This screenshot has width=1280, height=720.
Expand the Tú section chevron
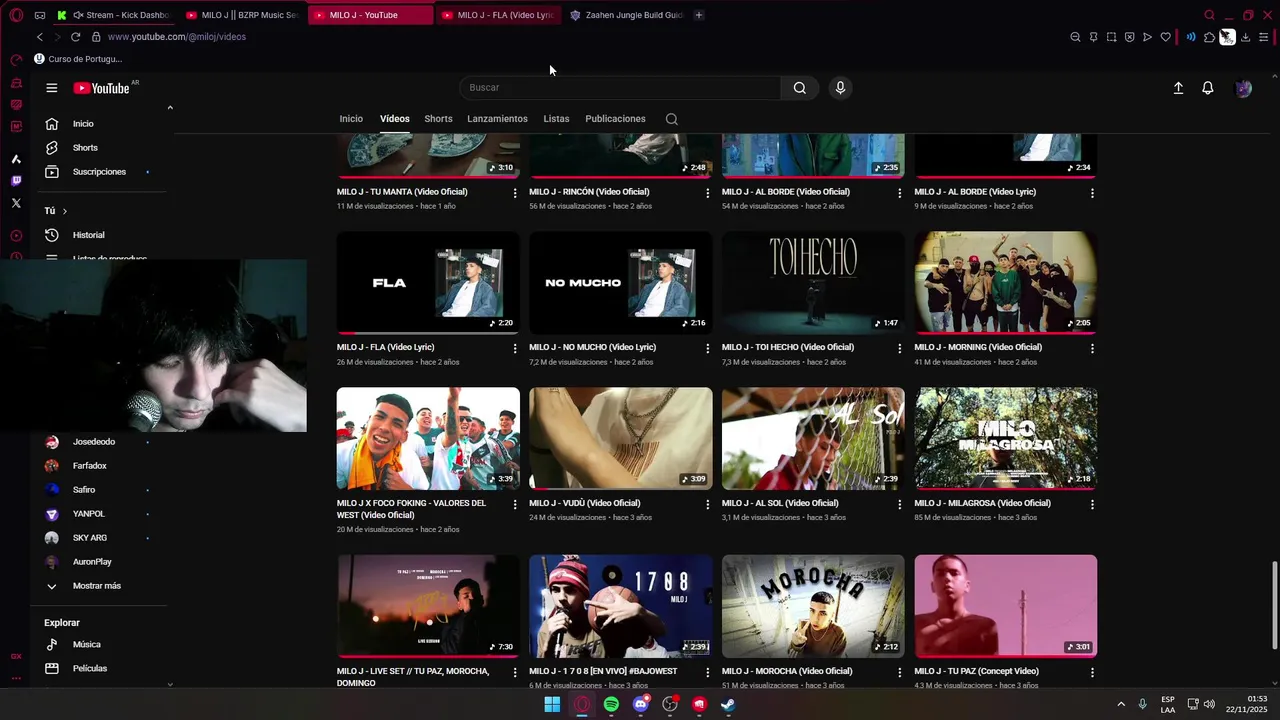coord(65,211)
